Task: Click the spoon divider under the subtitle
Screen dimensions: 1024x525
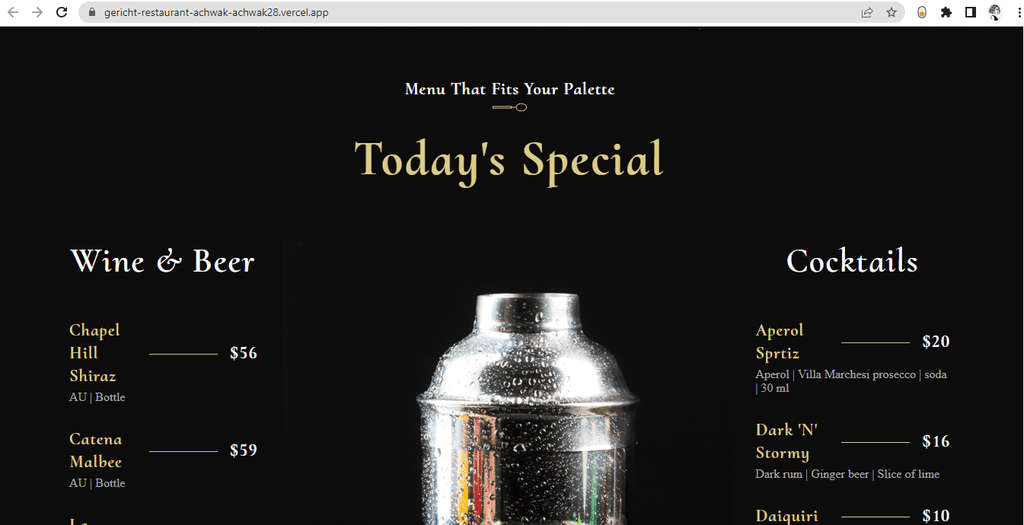Action: [x=509, y=107]
